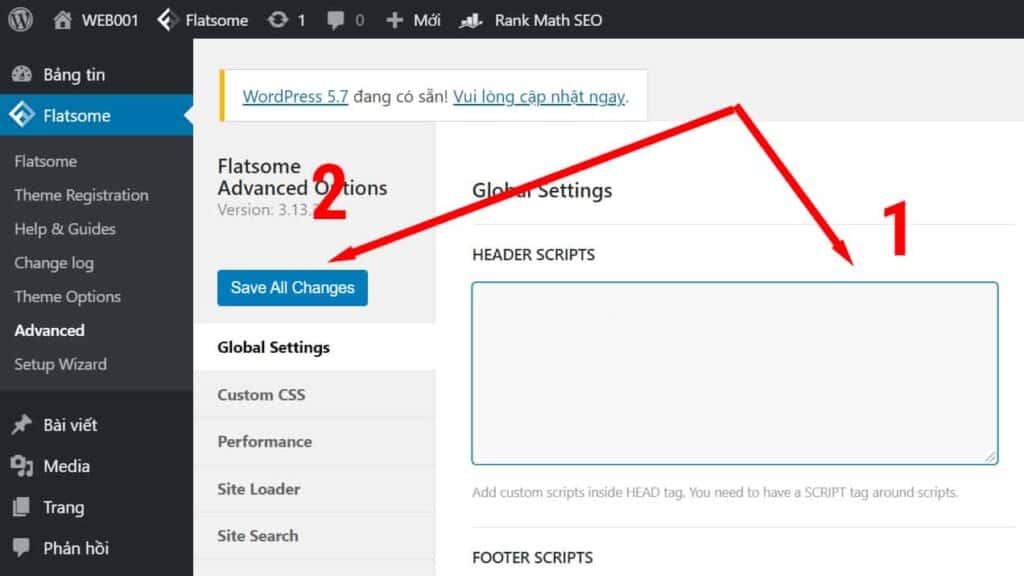Click the WordPress logo icon
This screenshot has width=1024, height=576.
[20, 20]
